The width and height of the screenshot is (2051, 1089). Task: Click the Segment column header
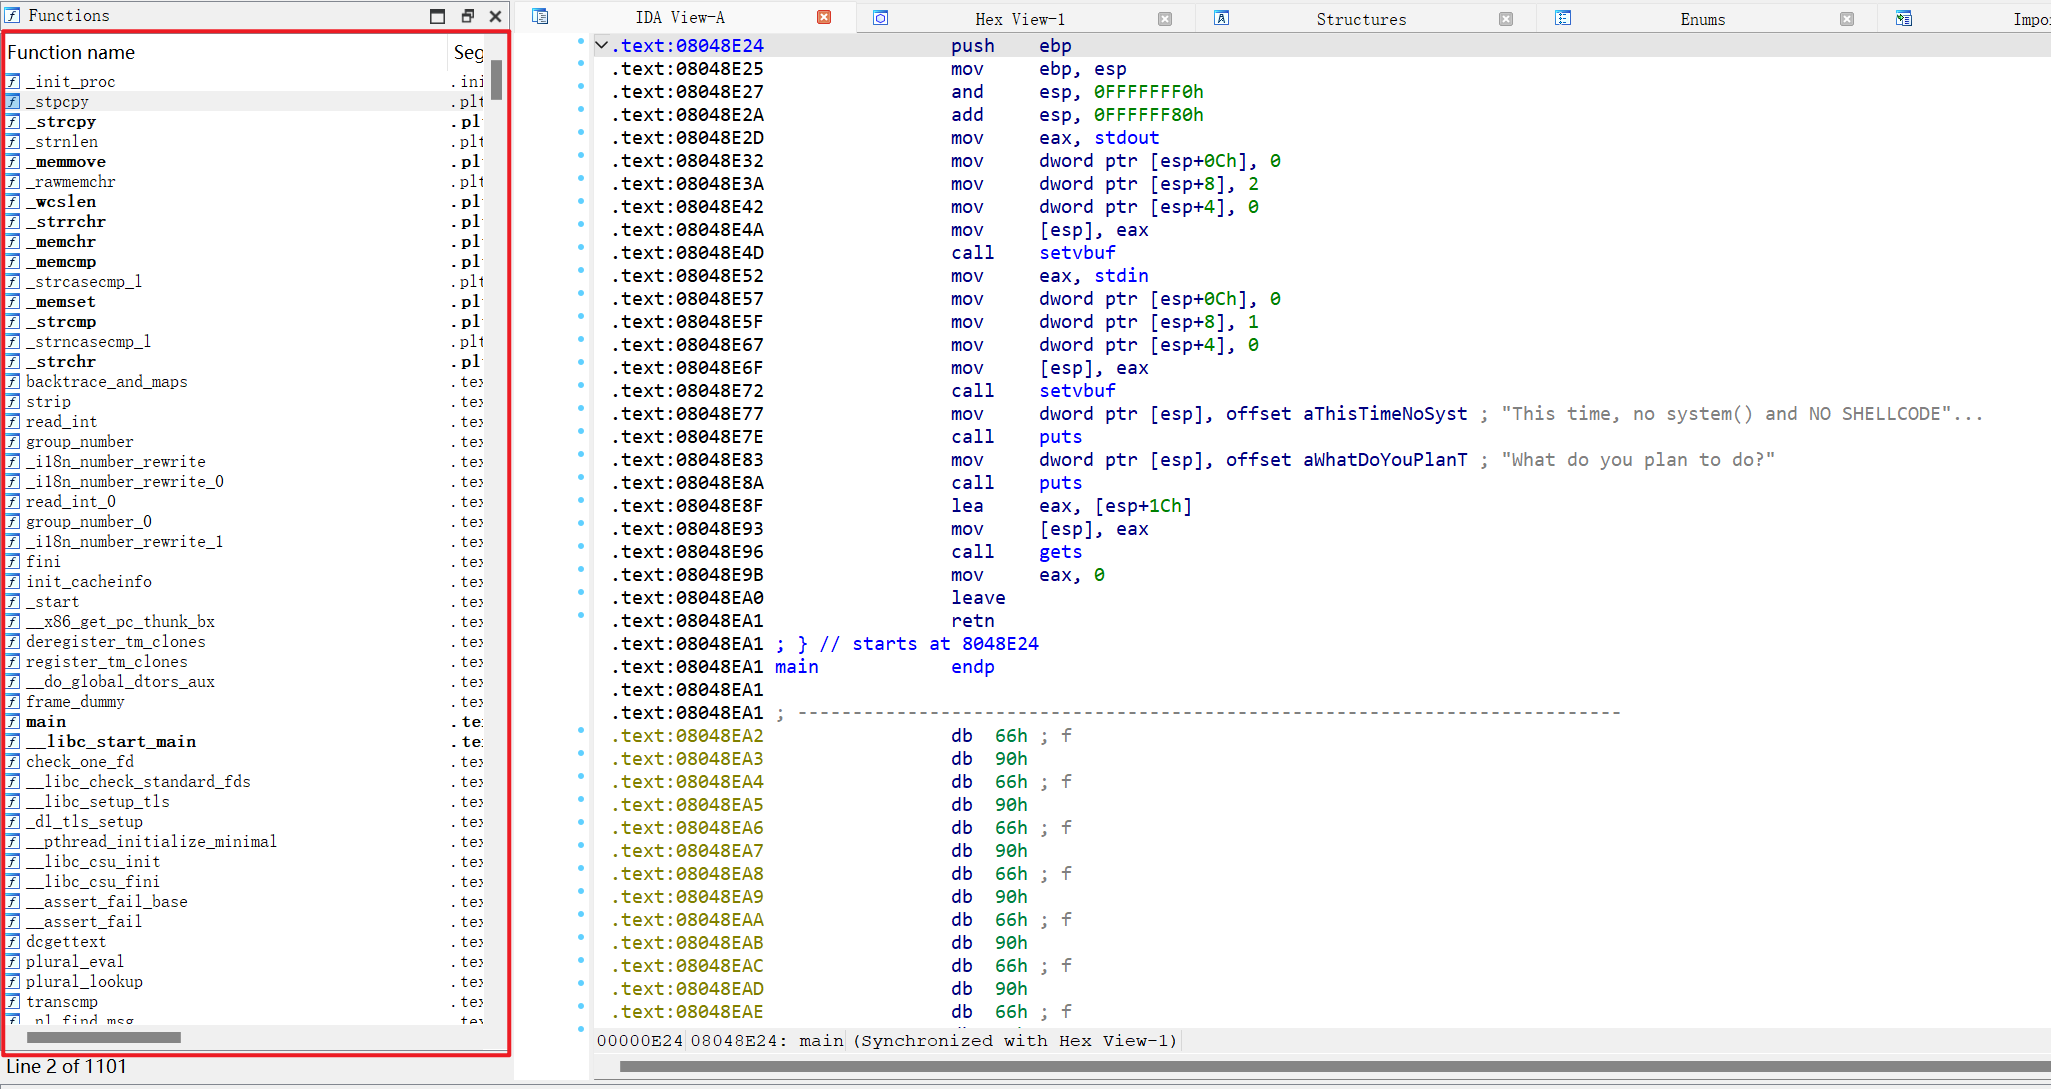pyautogui.click(x=467, y=53)
